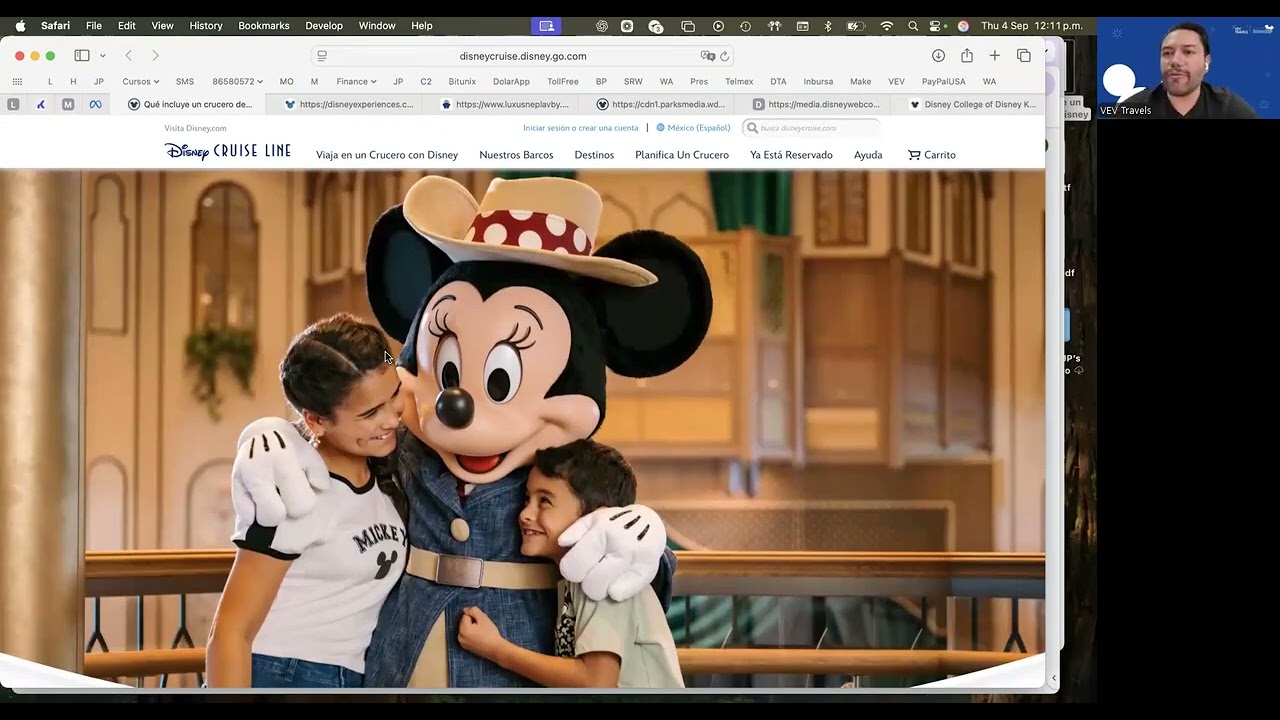Open 'Viaja en un Crucero con Disney' menu
Screen dimensions: 1280x720
[387, 155]
